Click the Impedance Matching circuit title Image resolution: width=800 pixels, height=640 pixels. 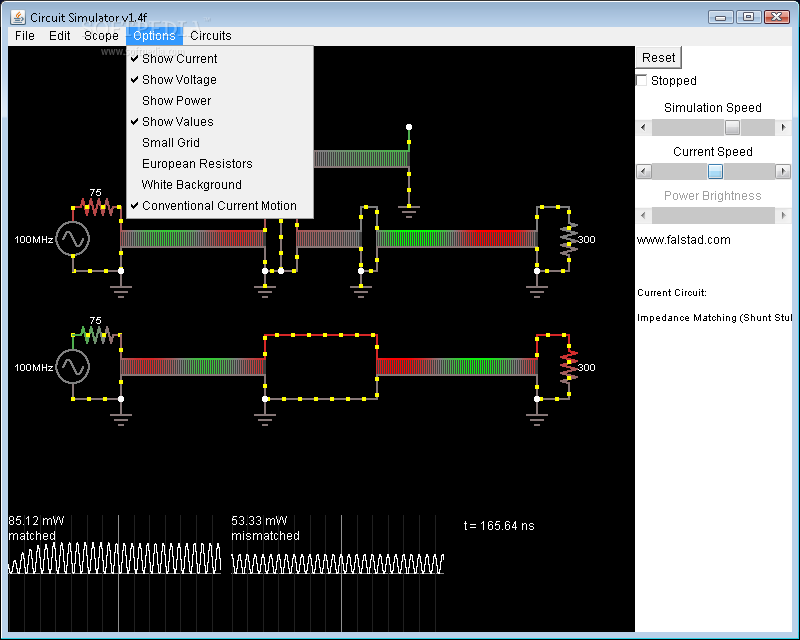click(x=715, y=317)
